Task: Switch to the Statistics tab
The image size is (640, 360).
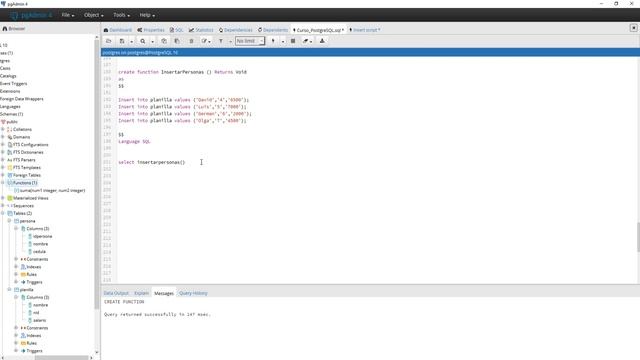Action: coord(201,30)
